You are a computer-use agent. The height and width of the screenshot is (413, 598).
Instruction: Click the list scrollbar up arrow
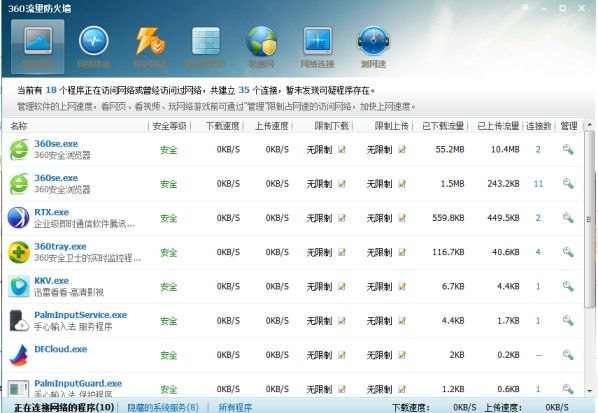coord(590,125)
